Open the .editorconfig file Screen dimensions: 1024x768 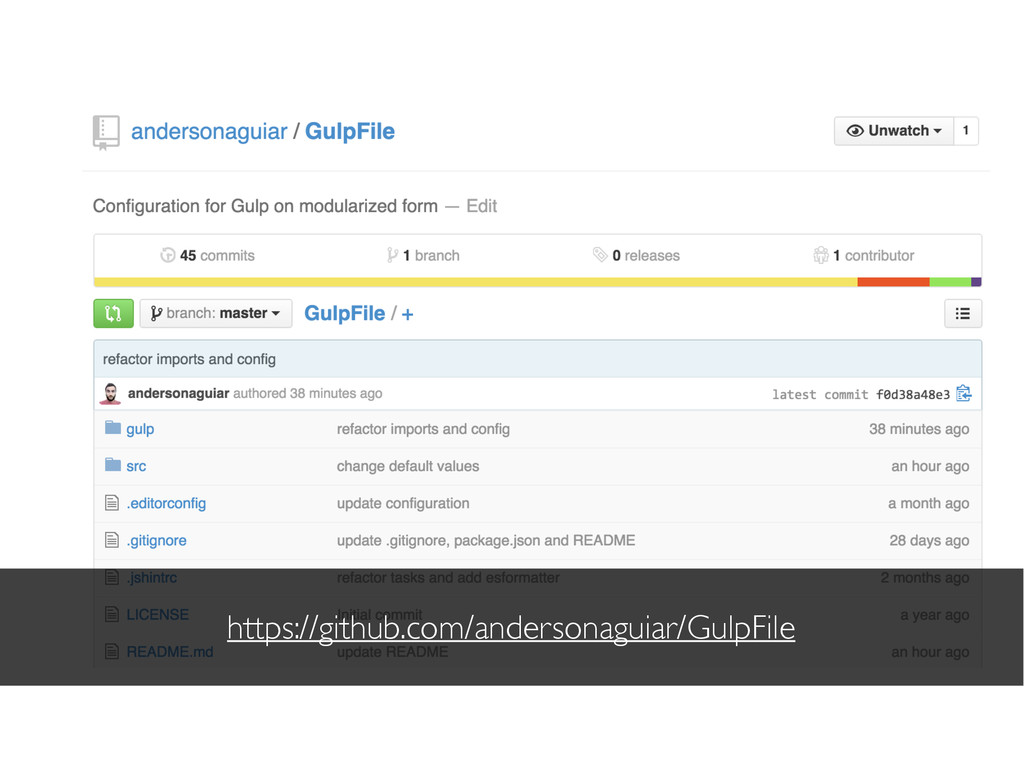[x=166, y=504]
